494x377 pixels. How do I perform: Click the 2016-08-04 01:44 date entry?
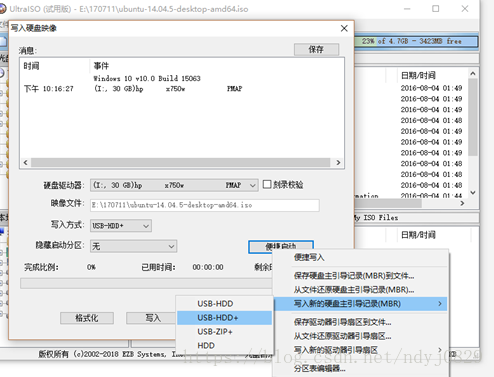[x=431, y=196]
